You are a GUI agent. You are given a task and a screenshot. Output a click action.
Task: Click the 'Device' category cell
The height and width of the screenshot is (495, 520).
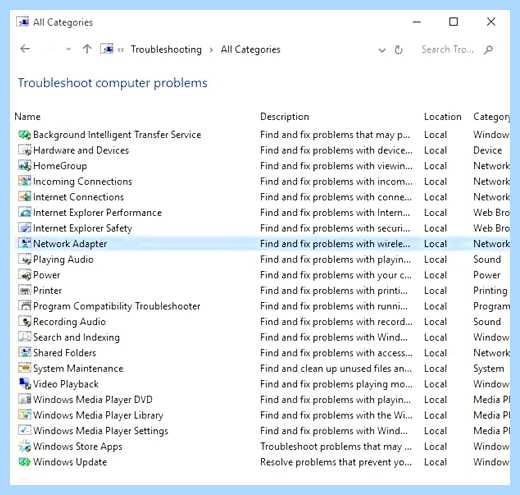coord(488,150)
